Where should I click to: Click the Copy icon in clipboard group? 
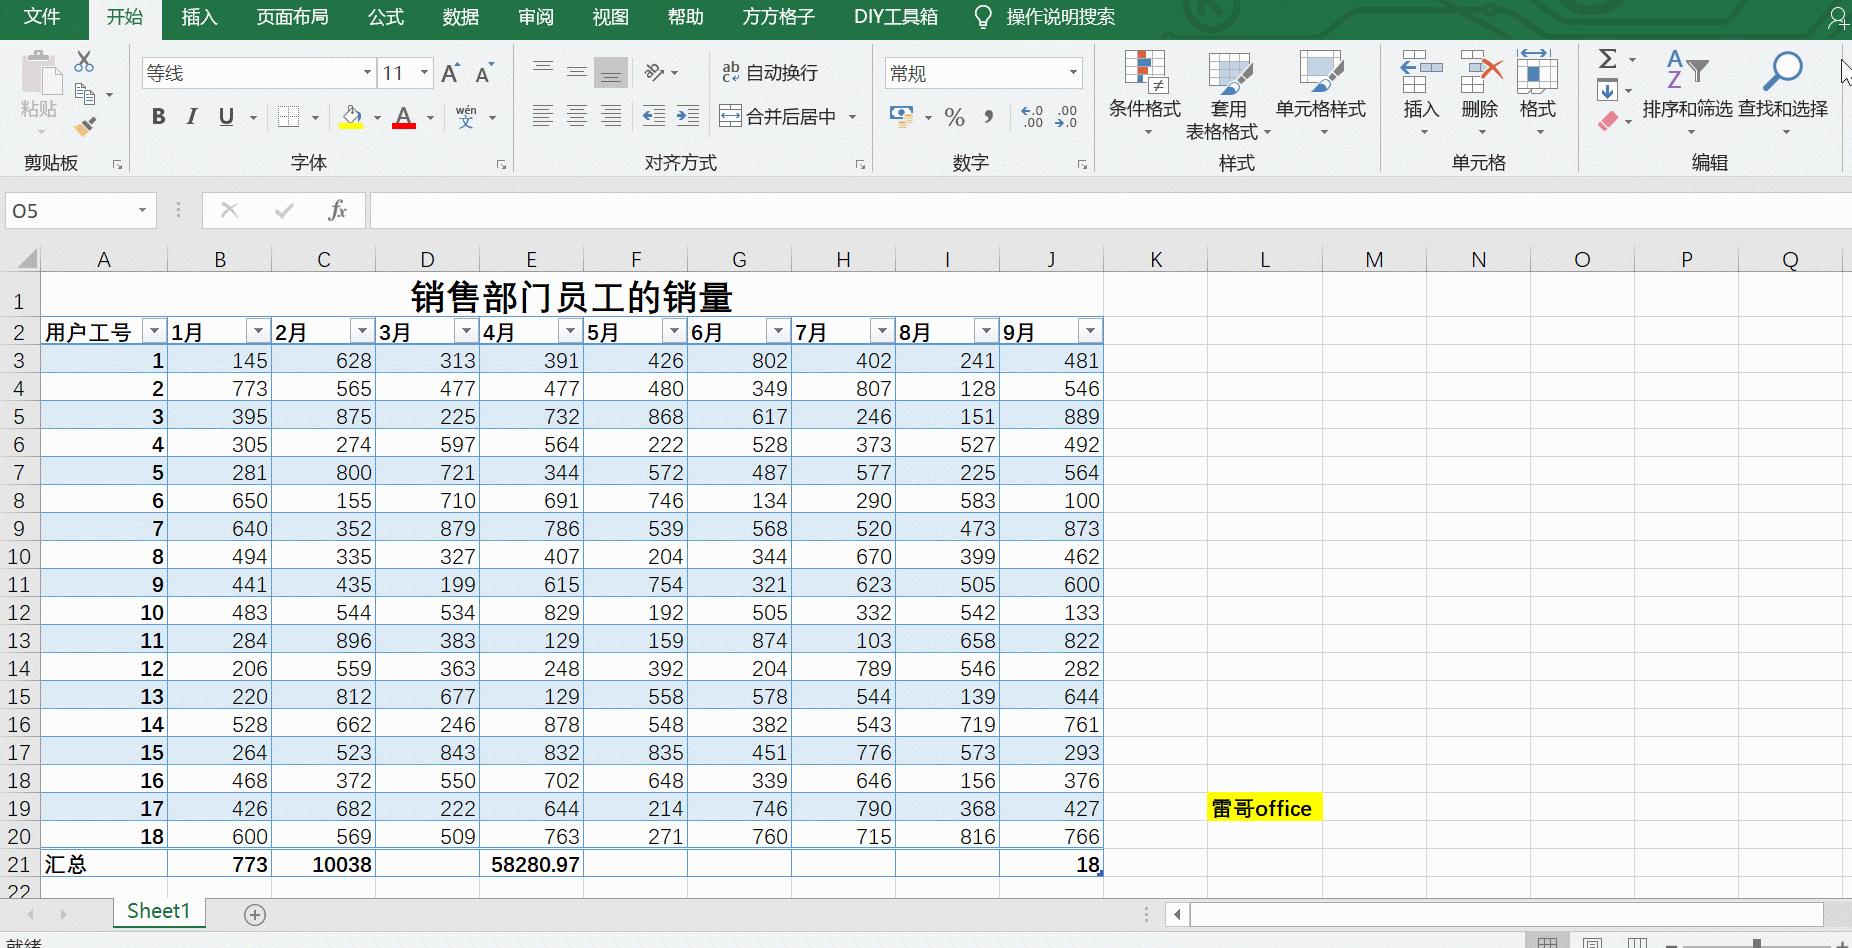coord(86,95)
